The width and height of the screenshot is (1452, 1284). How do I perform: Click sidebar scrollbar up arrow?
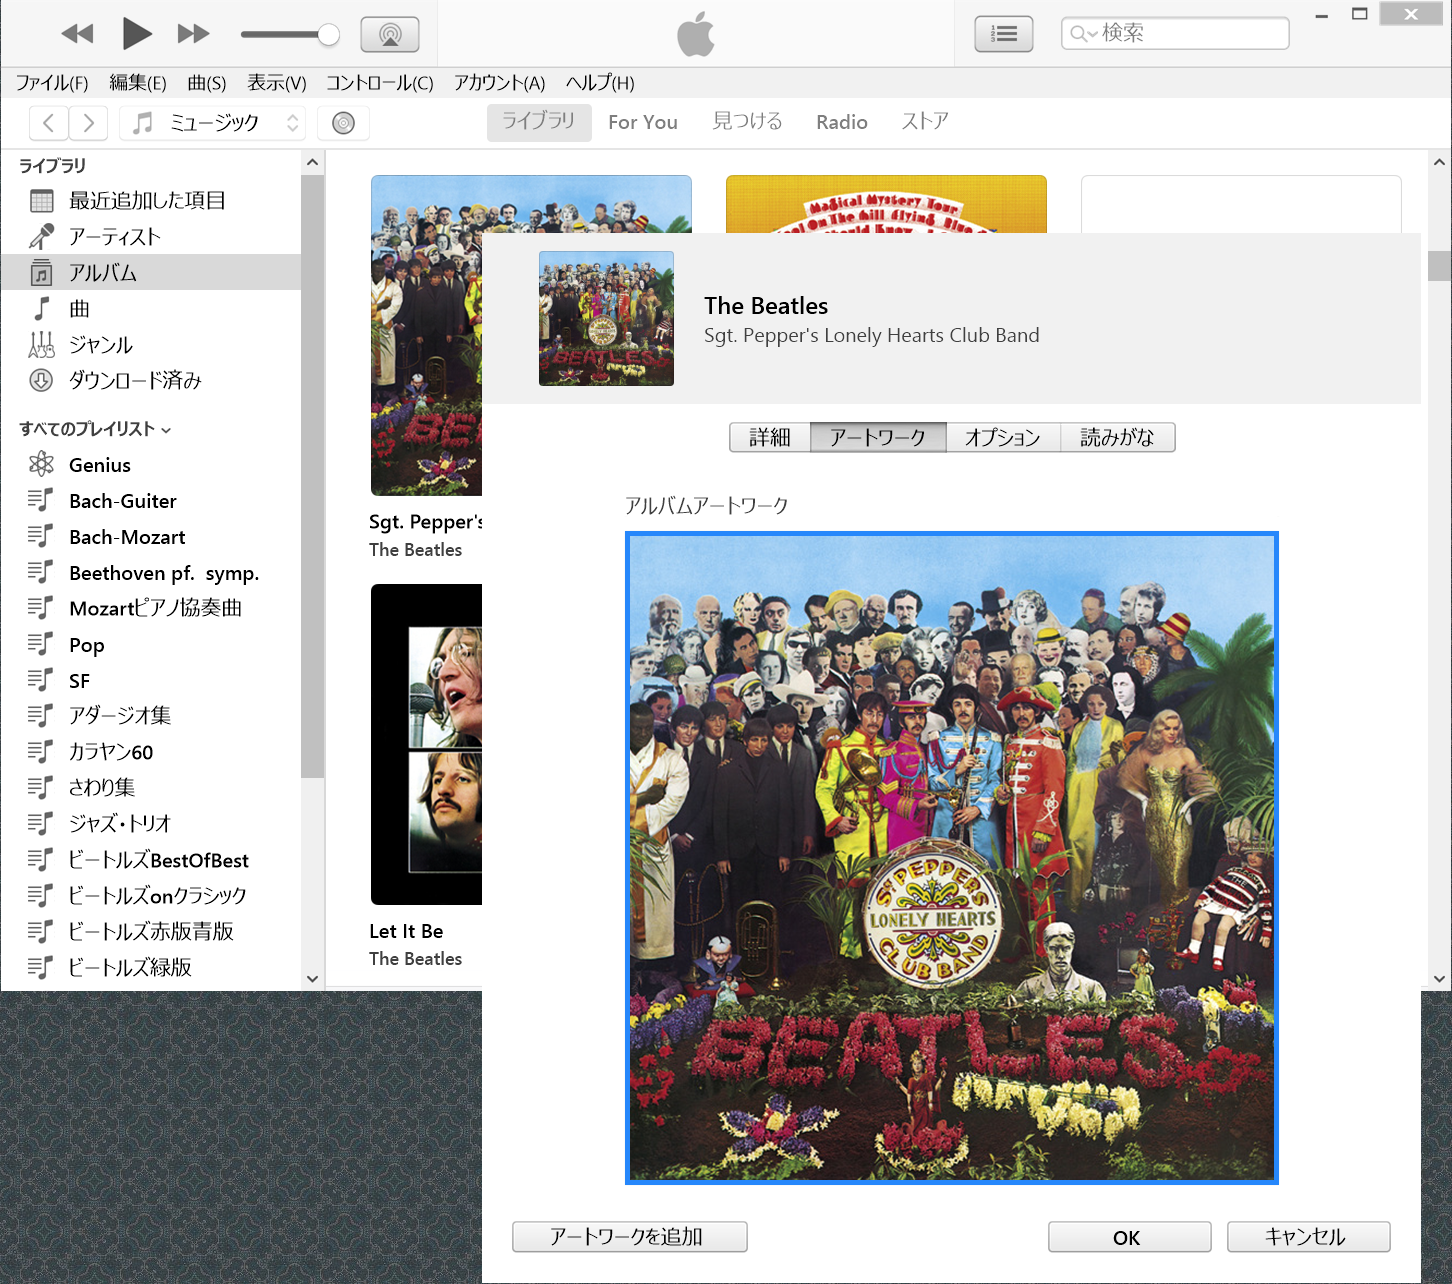point(312,162)
